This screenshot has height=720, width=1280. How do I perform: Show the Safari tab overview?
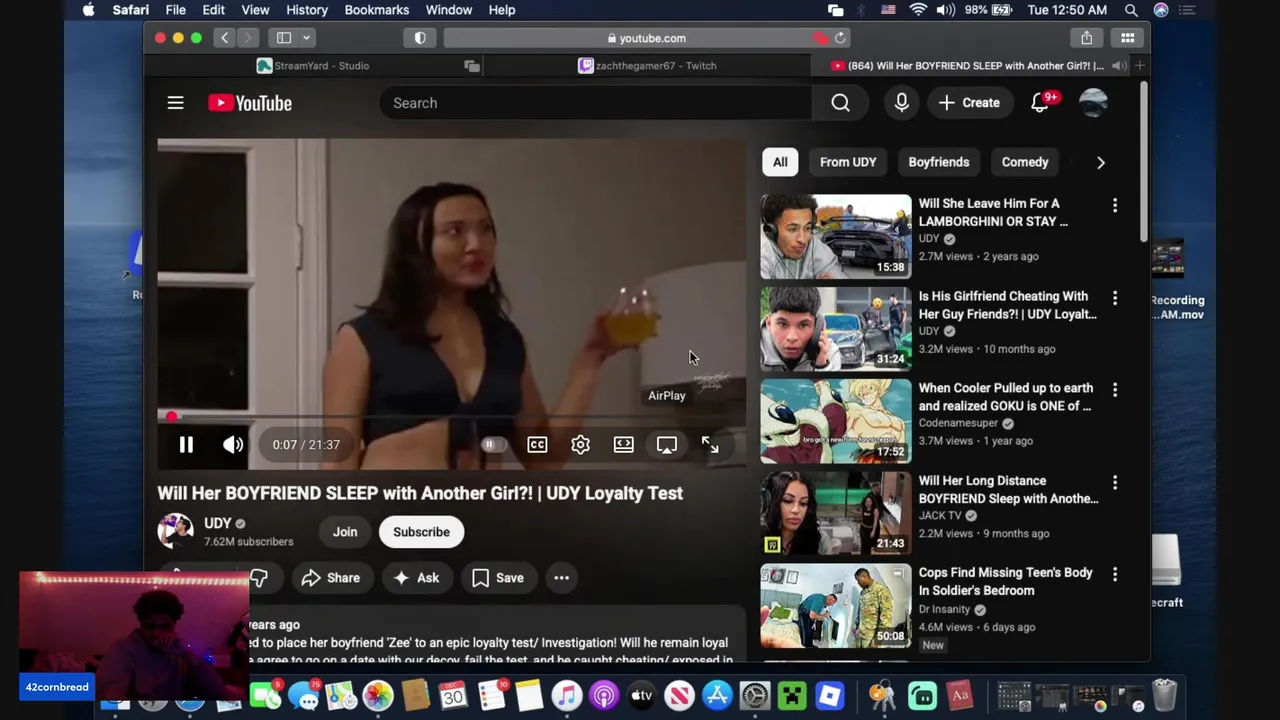coord(1127,38)
